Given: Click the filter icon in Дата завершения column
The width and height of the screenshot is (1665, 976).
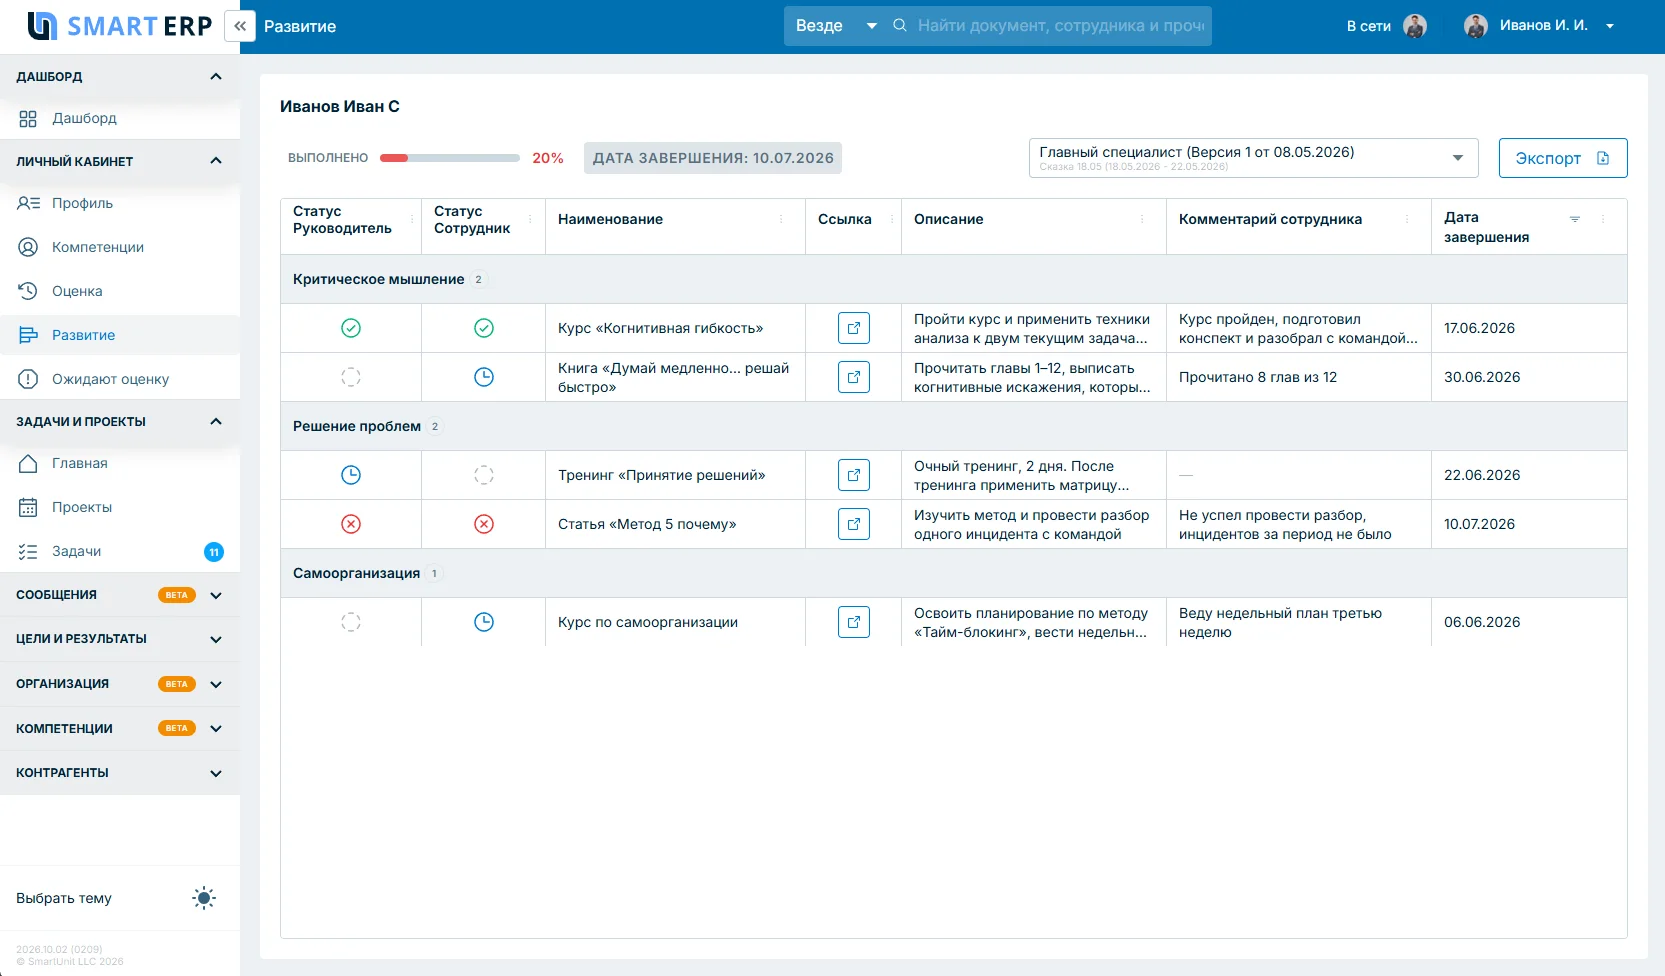Looking at the screenshot, I should pos(1575,219).
